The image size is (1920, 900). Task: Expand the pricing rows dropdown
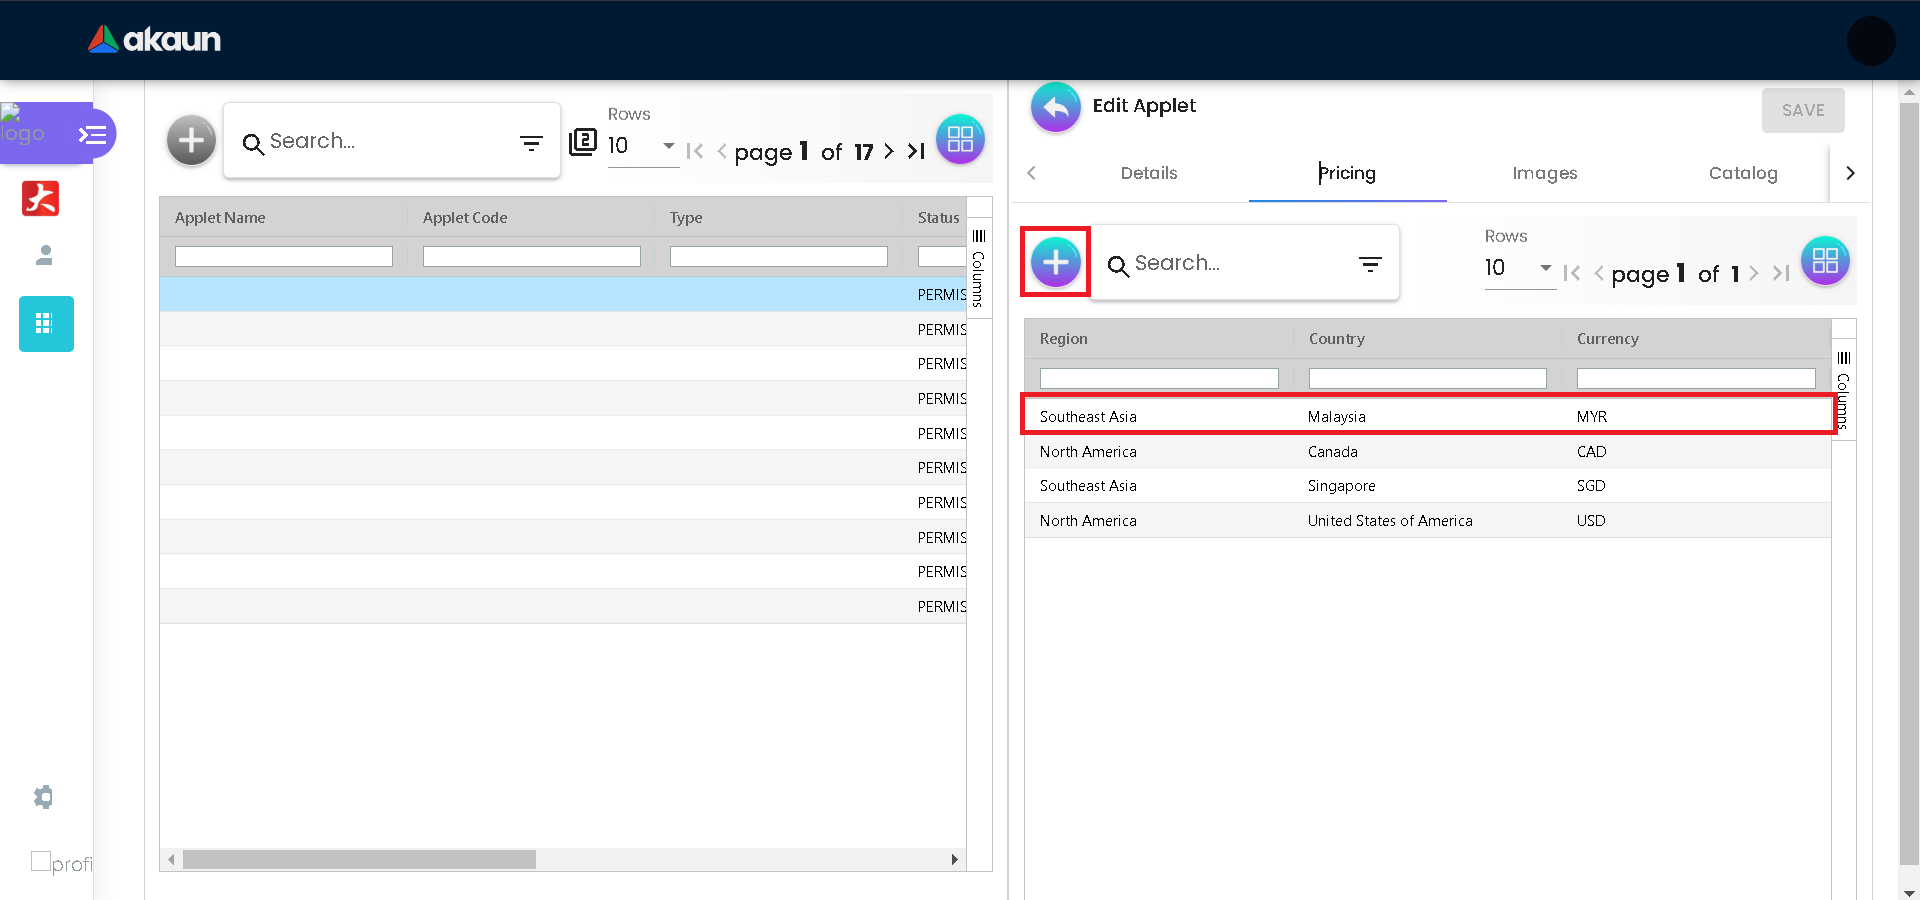1545,268
